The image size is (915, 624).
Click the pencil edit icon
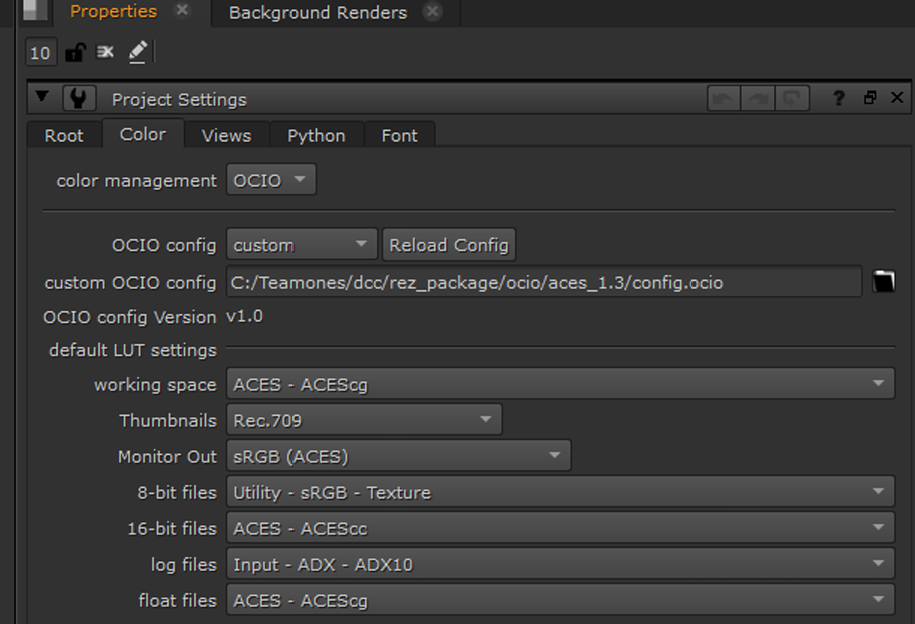tap(138, 52)
